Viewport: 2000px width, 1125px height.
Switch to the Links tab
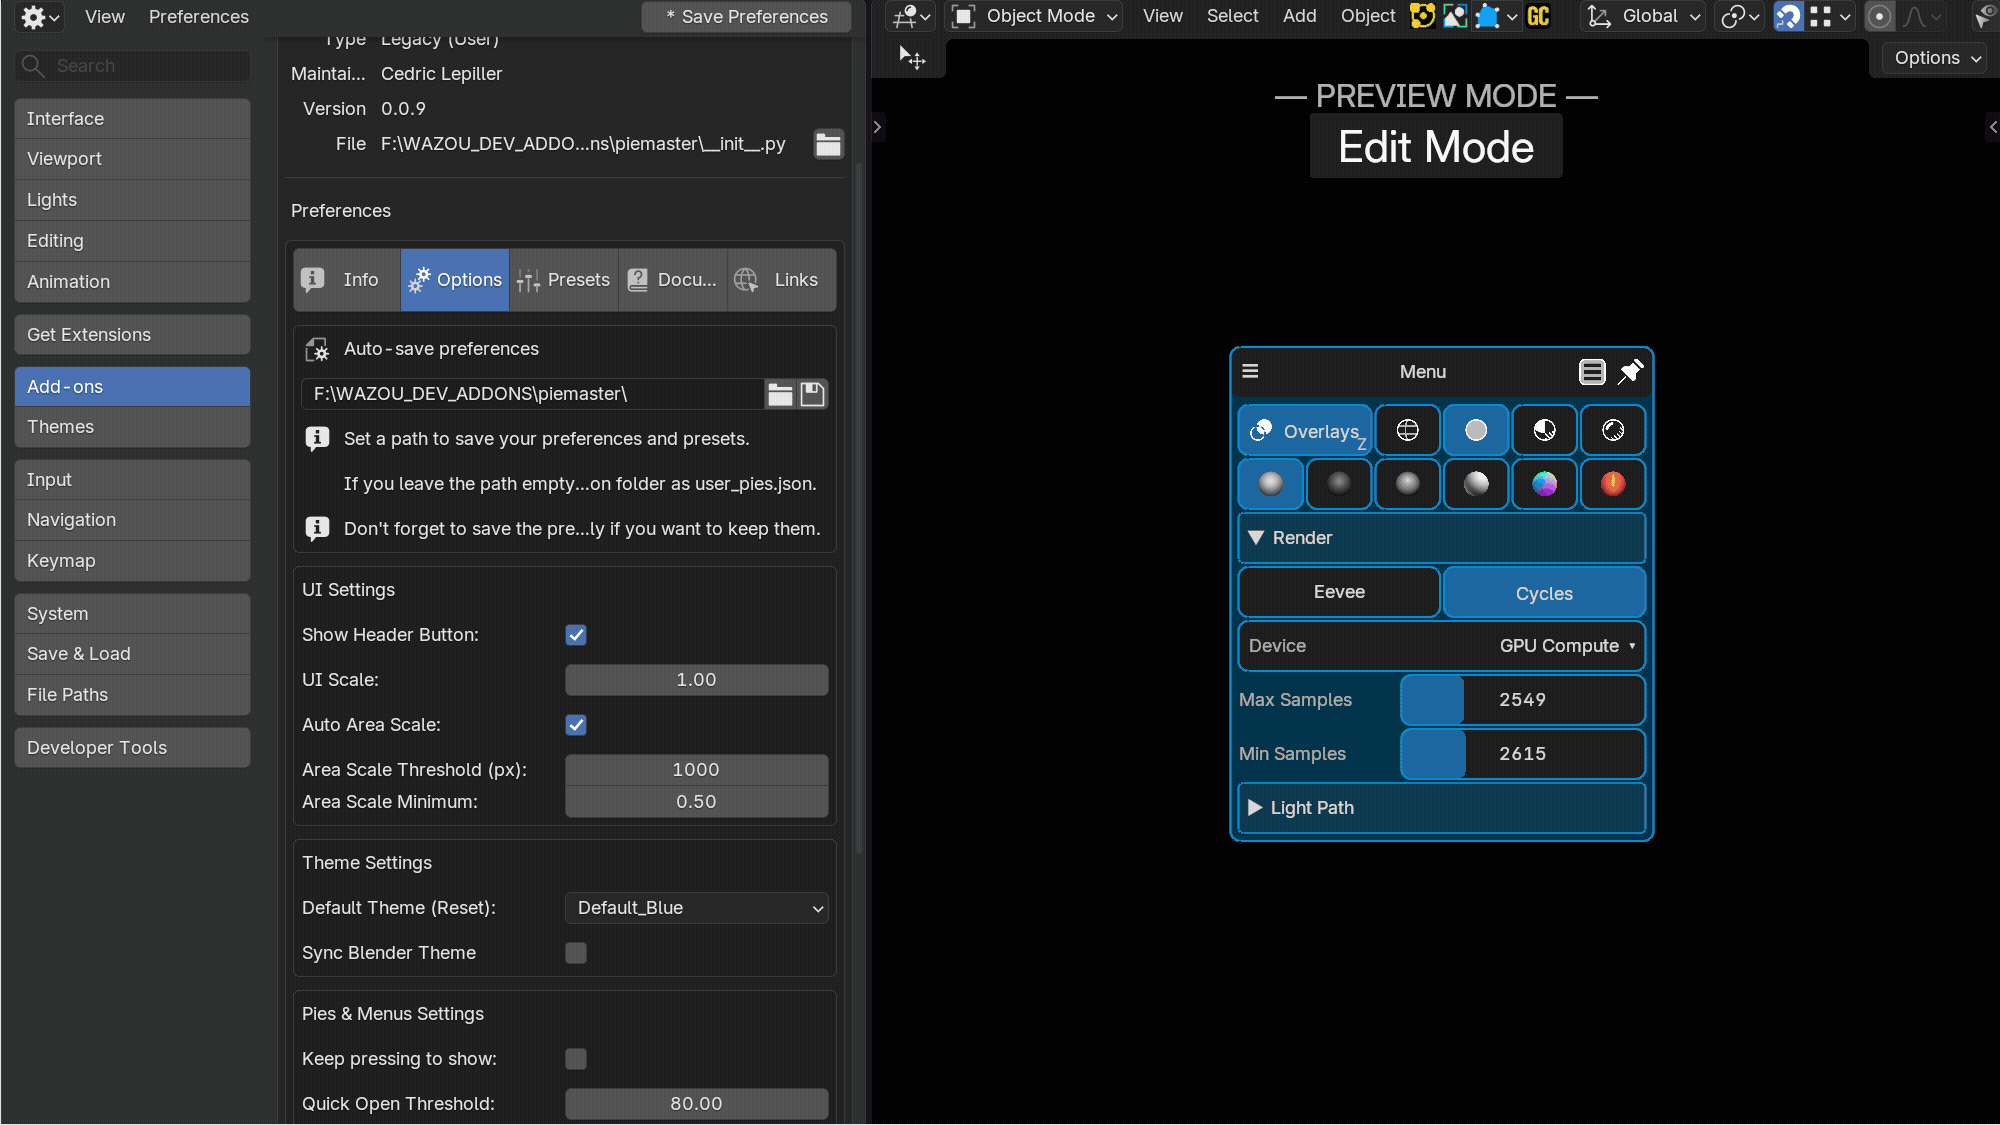pos(781,280)
